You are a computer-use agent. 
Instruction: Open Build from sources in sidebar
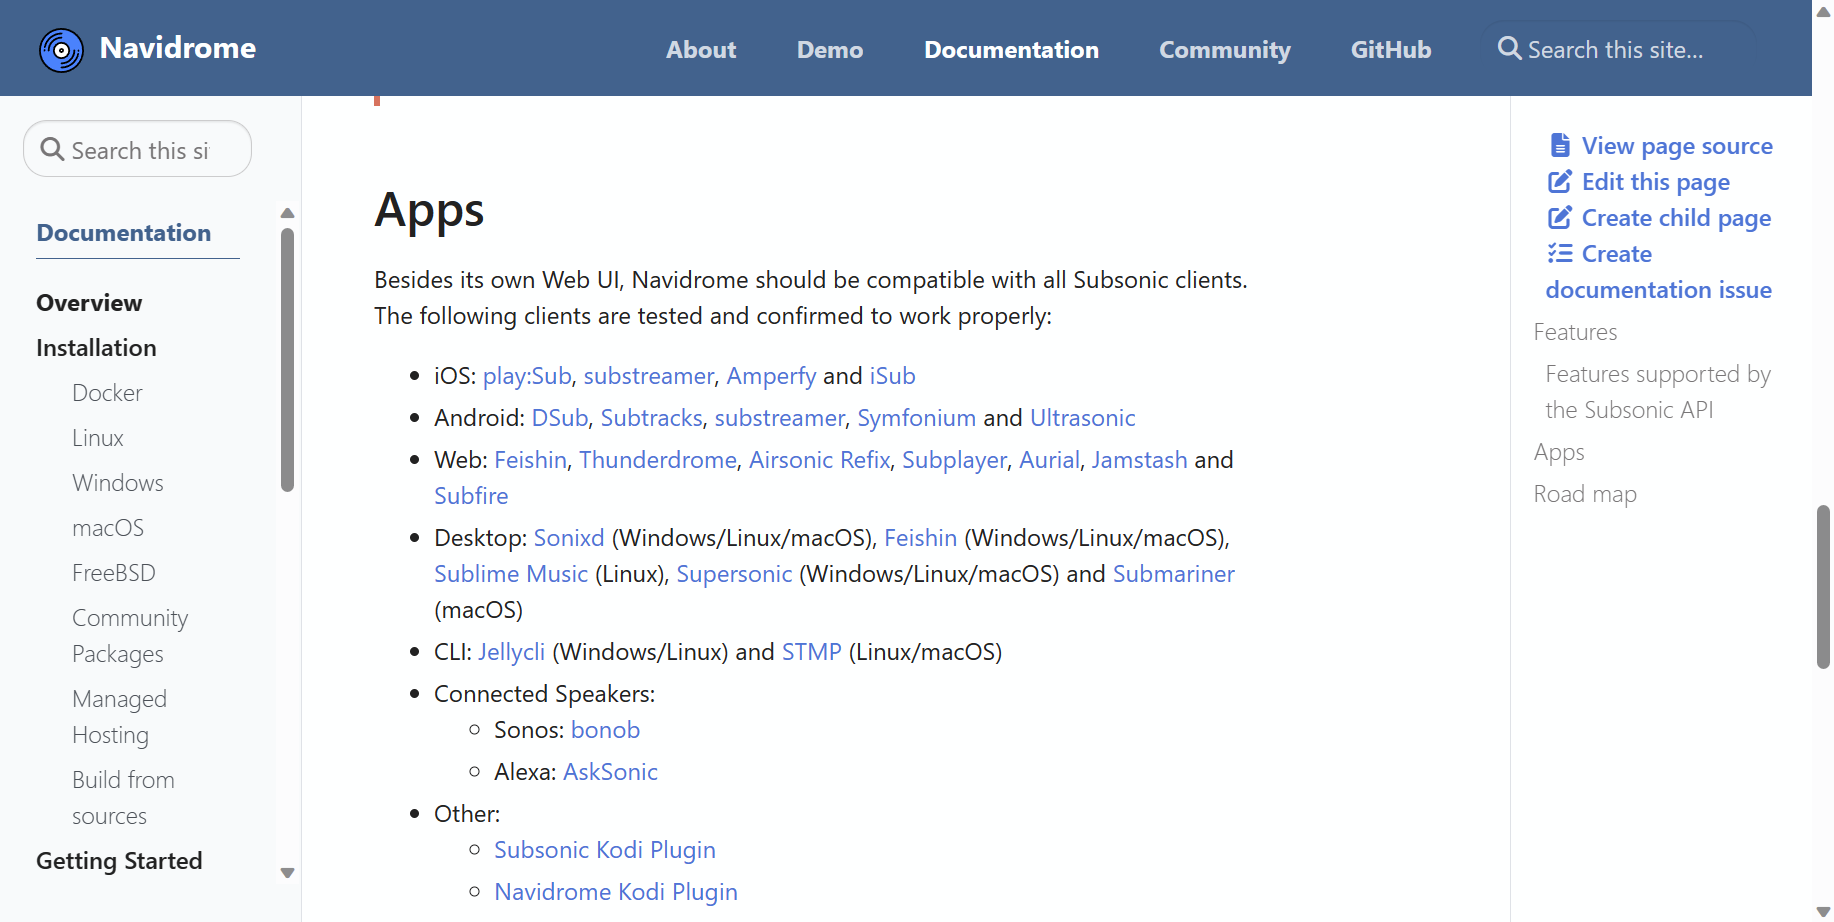tap(123, 798)
